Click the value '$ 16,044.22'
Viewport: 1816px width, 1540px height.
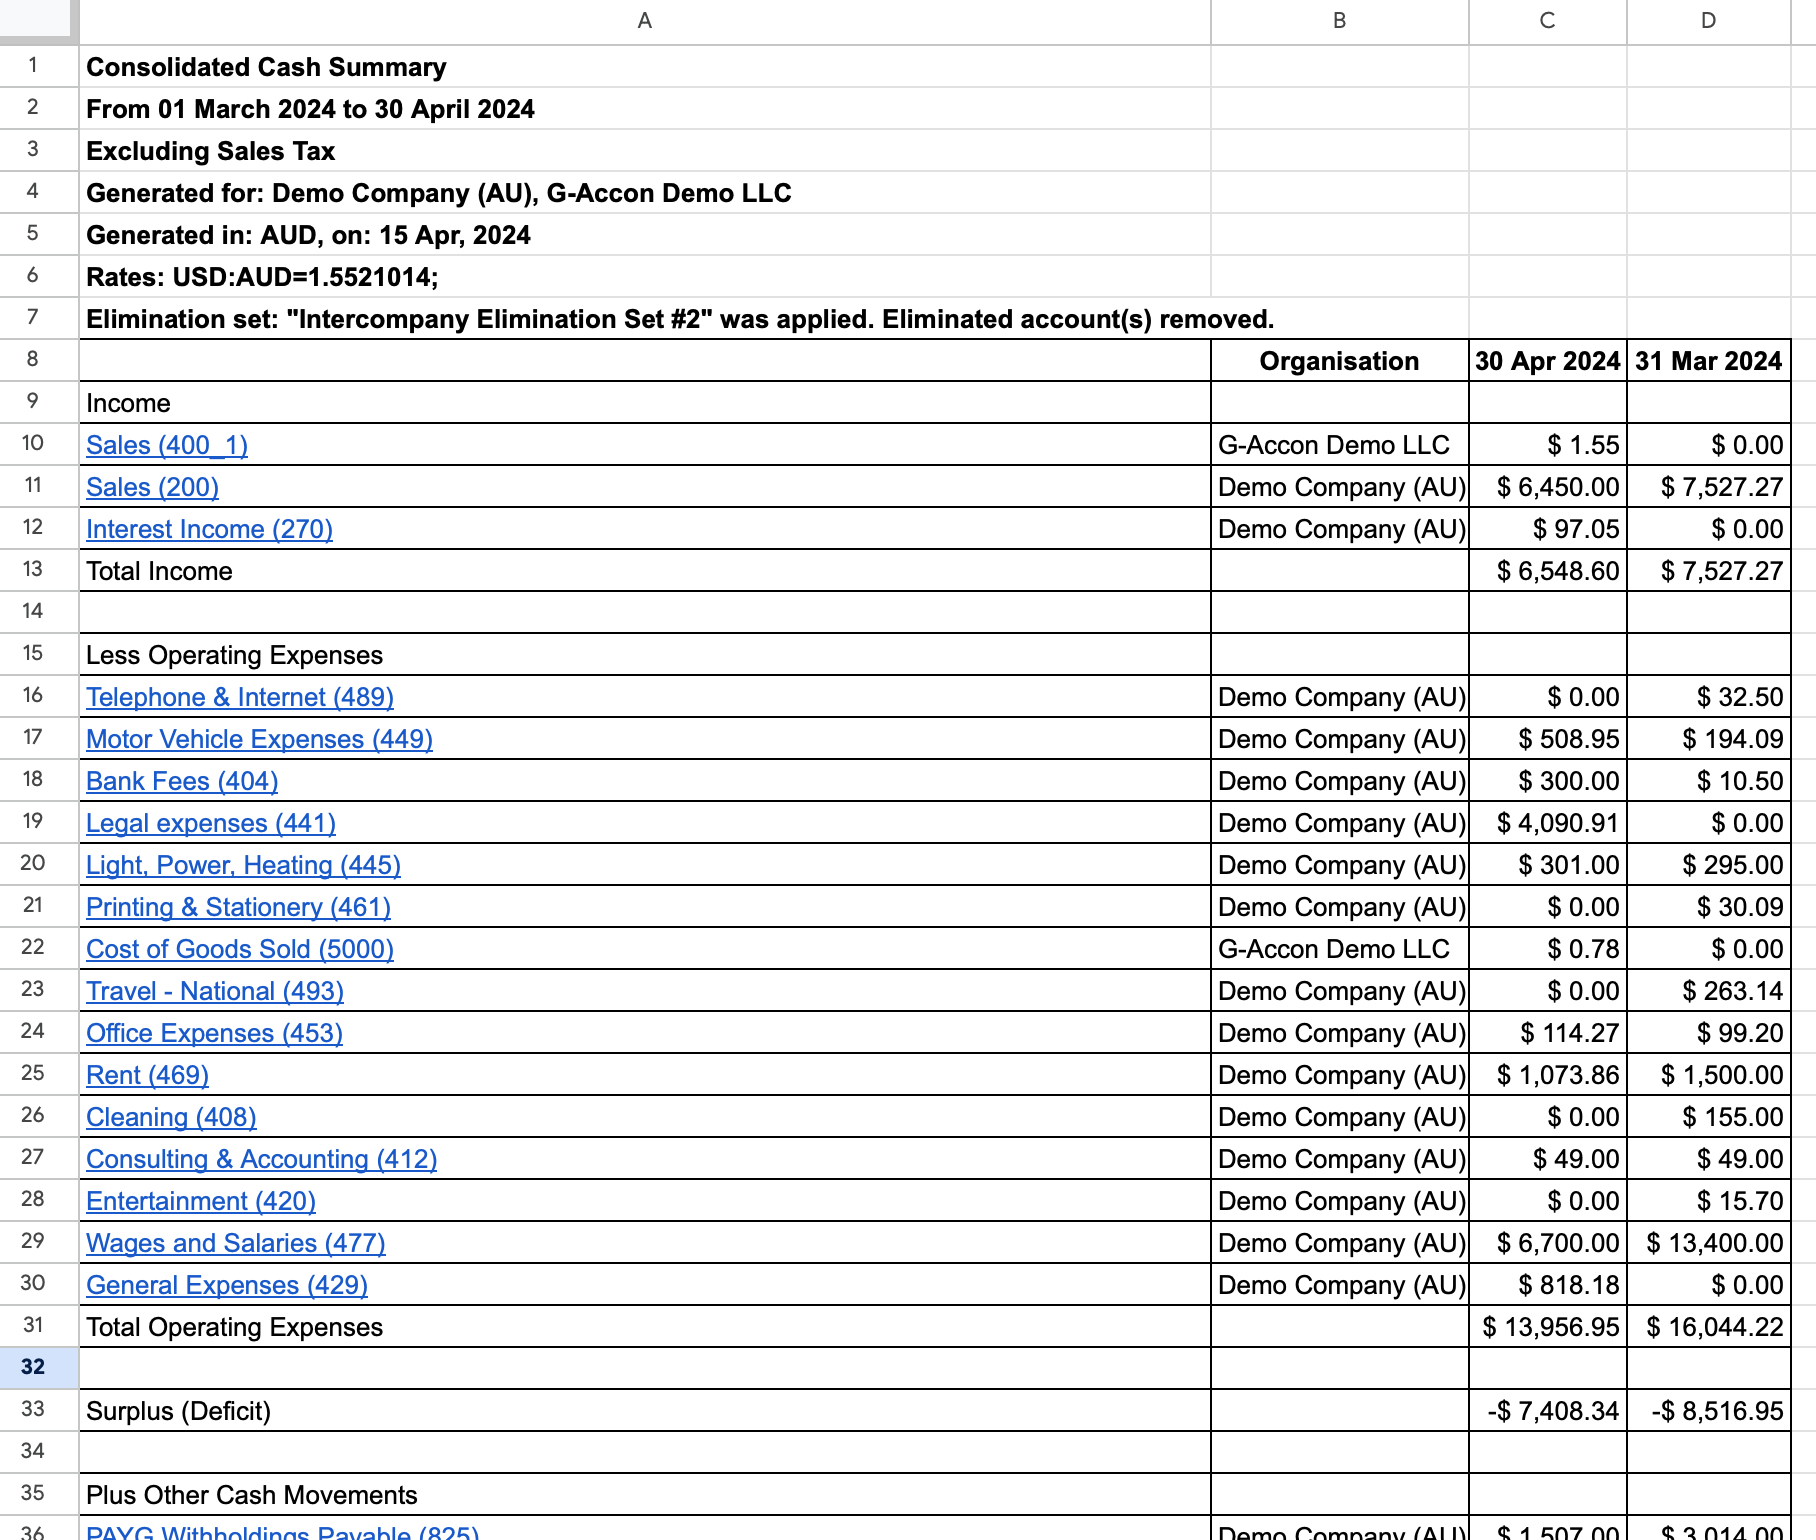pos(1709,1327)
